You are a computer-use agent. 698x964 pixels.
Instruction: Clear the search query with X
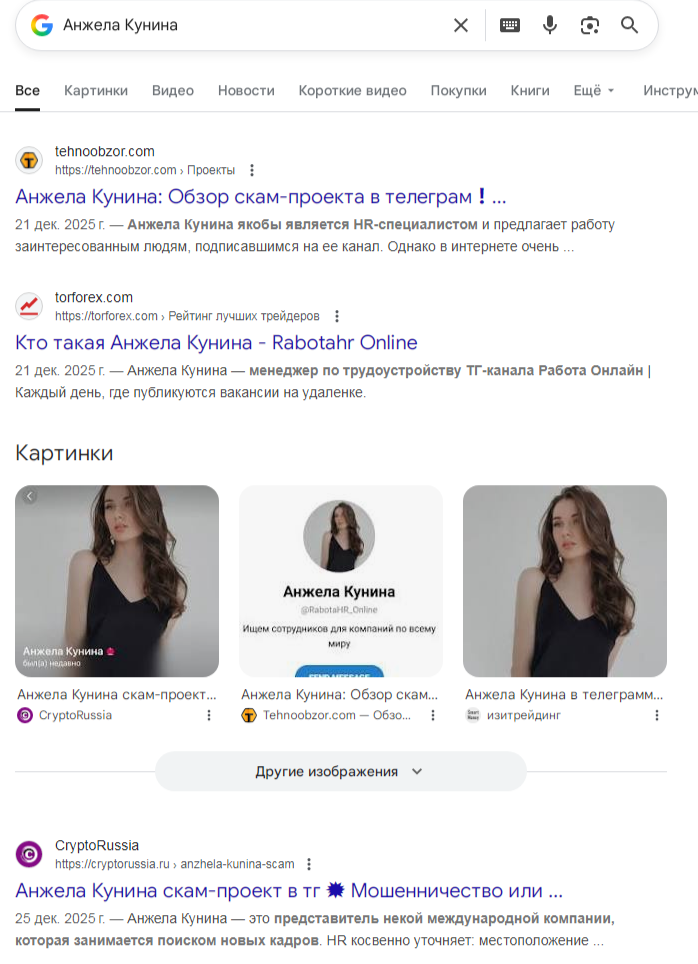click(x=461, y=25)
